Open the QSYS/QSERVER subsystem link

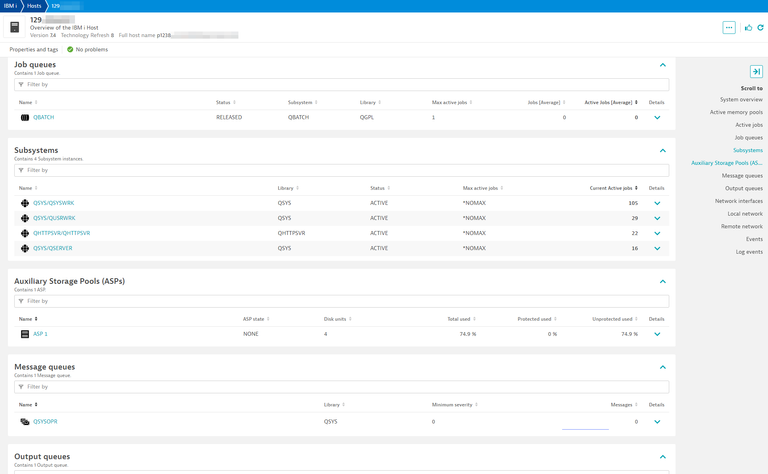[x=53, y=249]
